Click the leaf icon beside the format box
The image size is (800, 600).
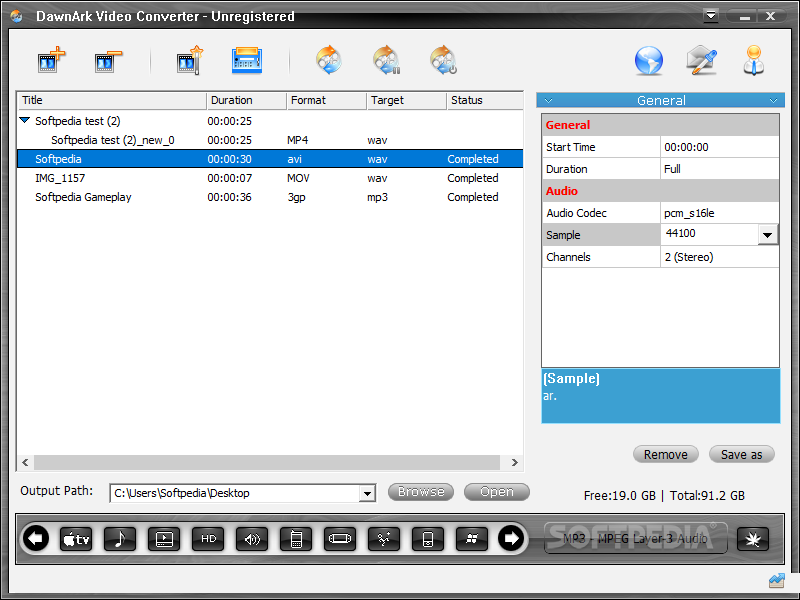pyautogui.click(x=753, y=539)
